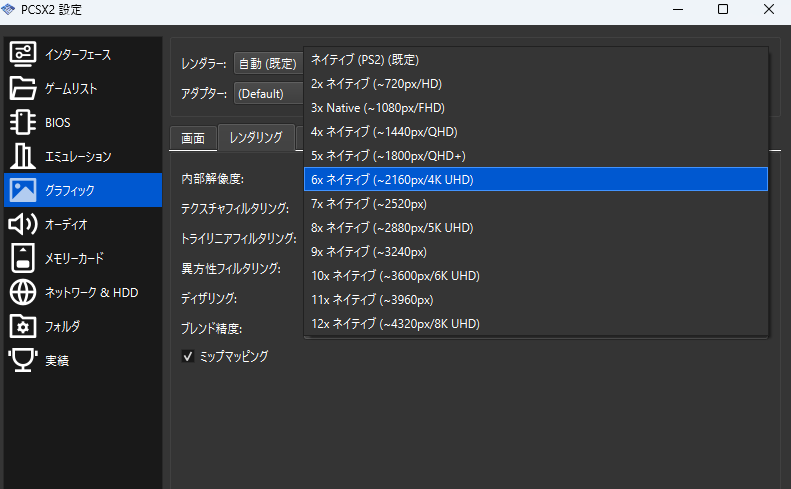Select the オーディオ speaker icon

tap(23, 224)
